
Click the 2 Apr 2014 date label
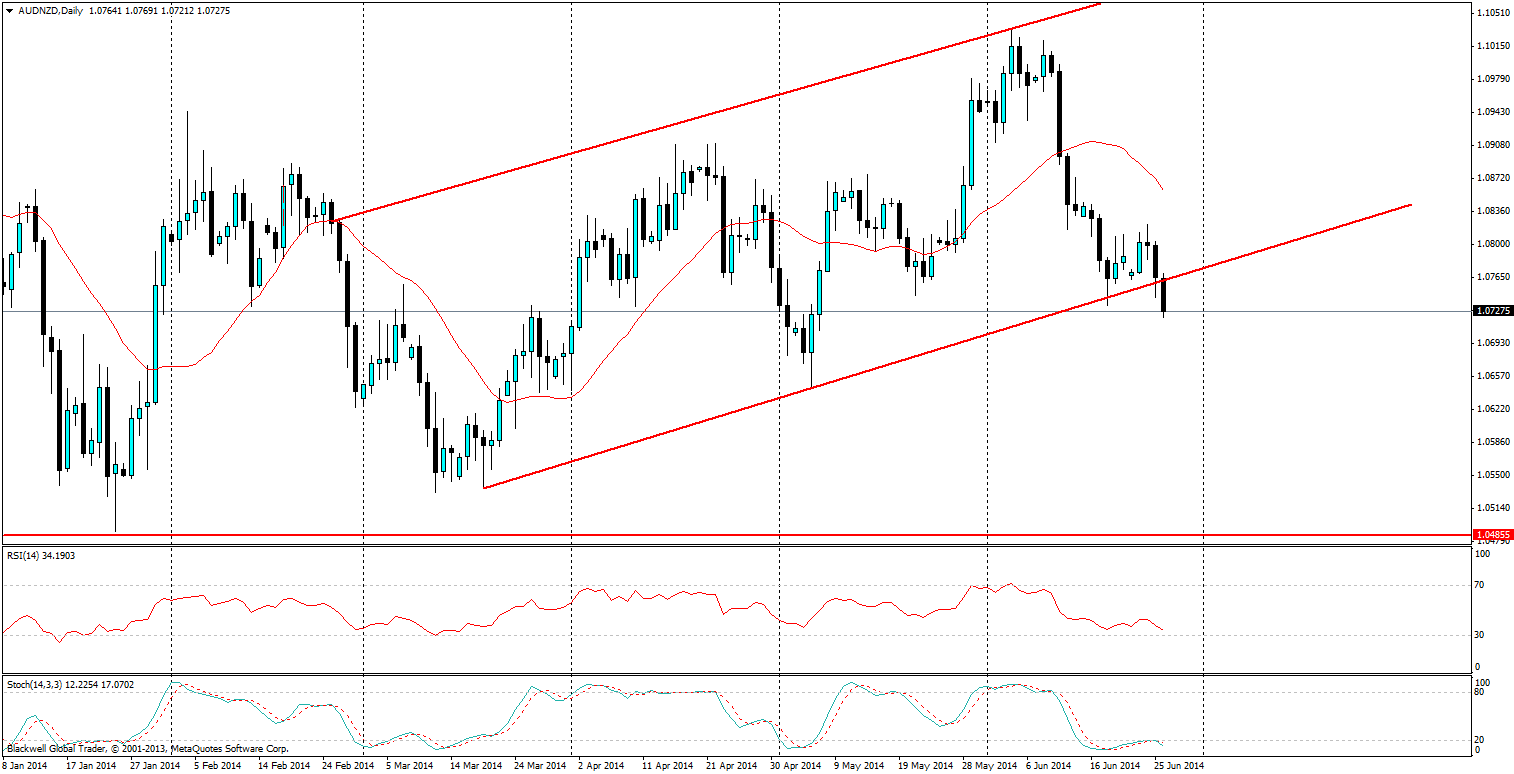point(601,766)
